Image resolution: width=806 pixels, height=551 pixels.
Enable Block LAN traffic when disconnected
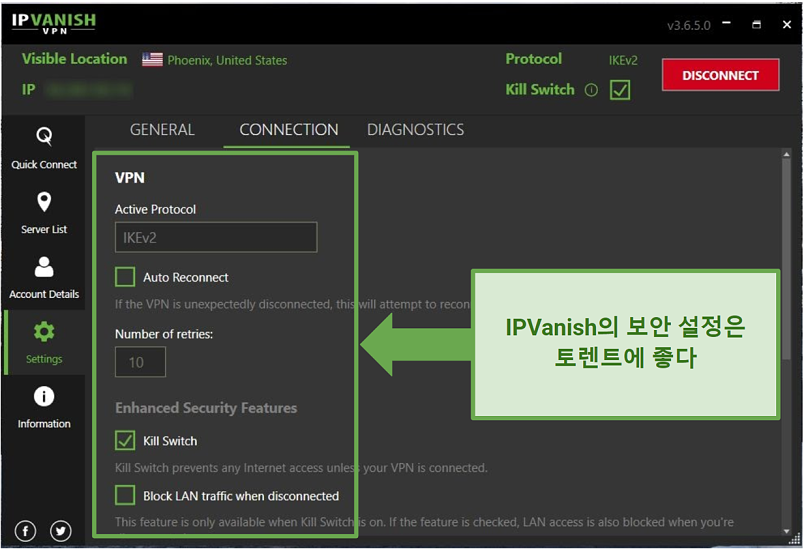pyautogui.click(x=125, y=495)
